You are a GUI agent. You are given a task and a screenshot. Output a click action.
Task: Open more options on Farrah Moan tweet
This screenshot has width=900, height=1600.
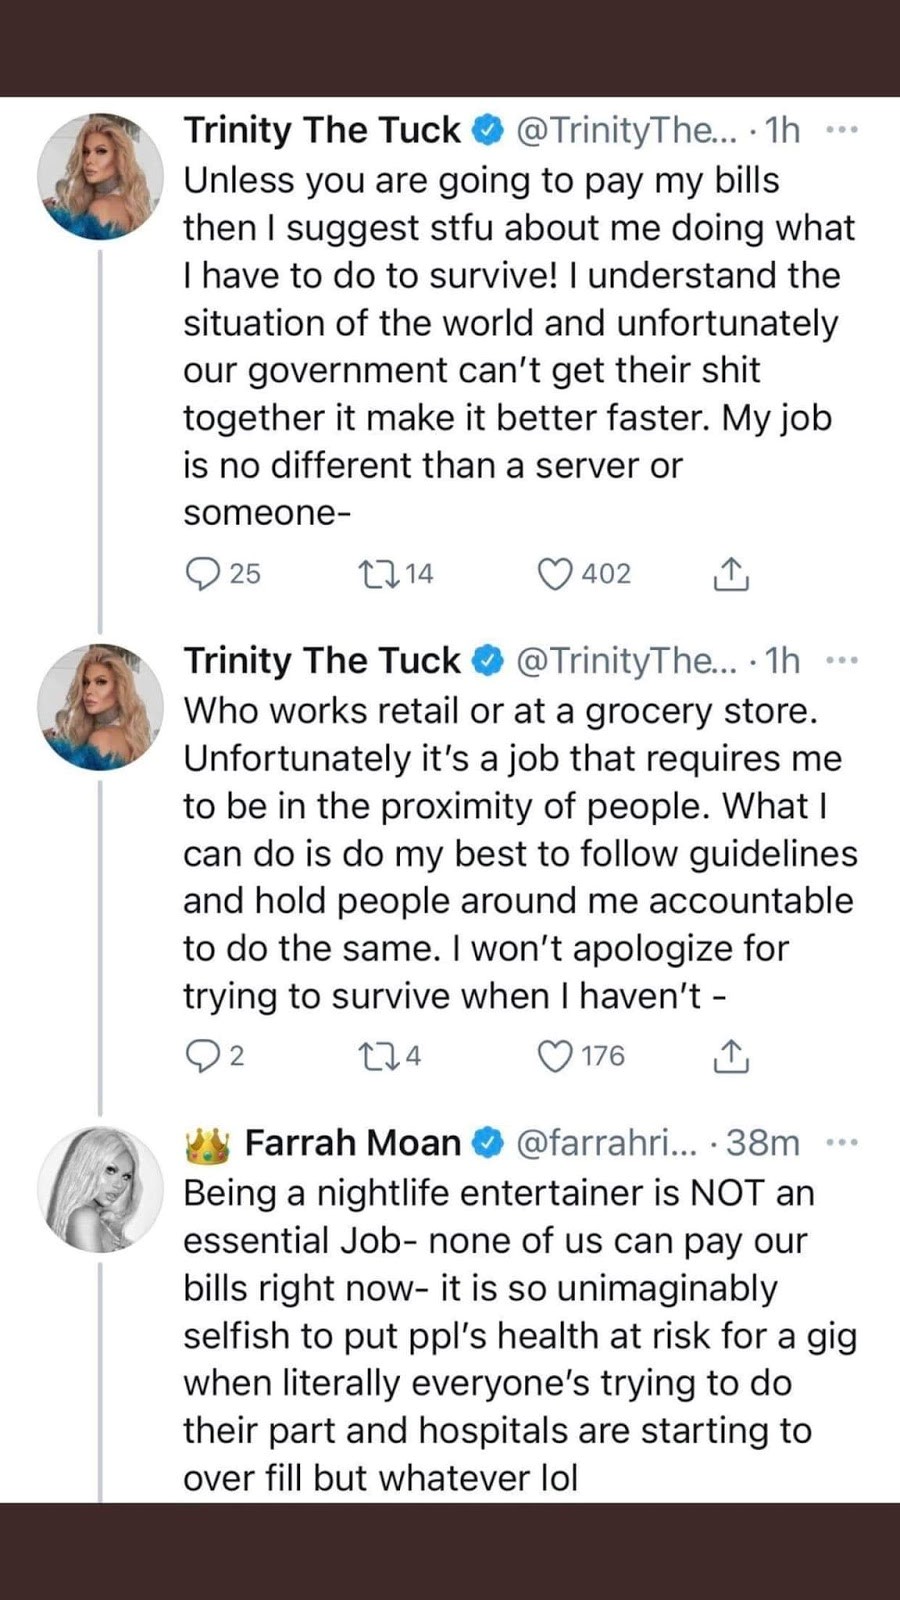coord(842,1143)
